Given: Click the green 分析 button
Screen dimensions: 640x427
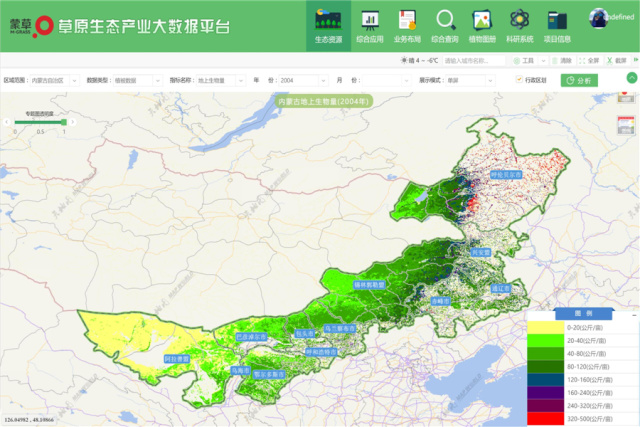Looking at the screenshot, I should tap(577, 80).
